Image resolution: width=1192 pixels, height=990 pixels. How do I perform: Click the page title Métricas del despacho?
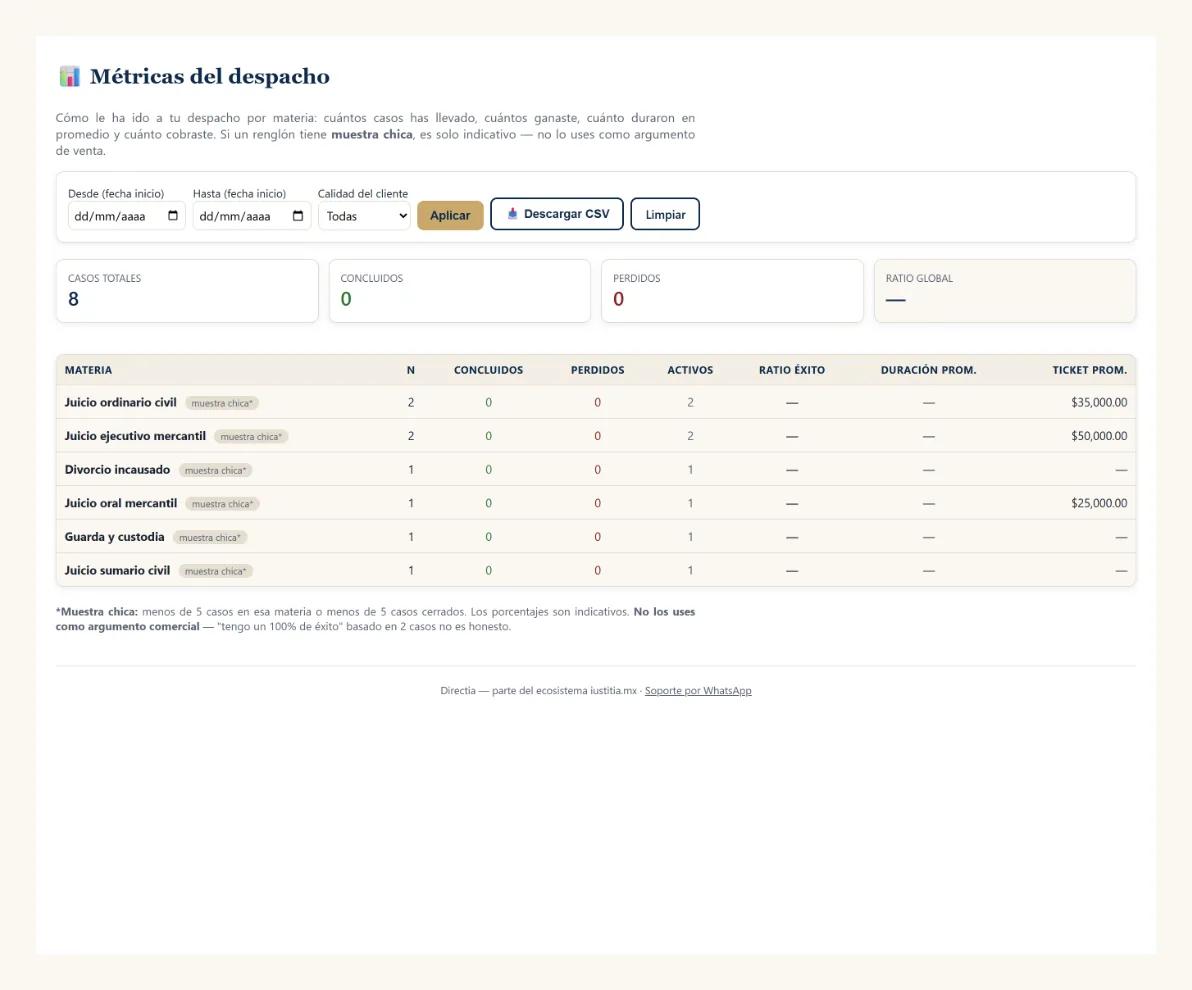(210, 76)
